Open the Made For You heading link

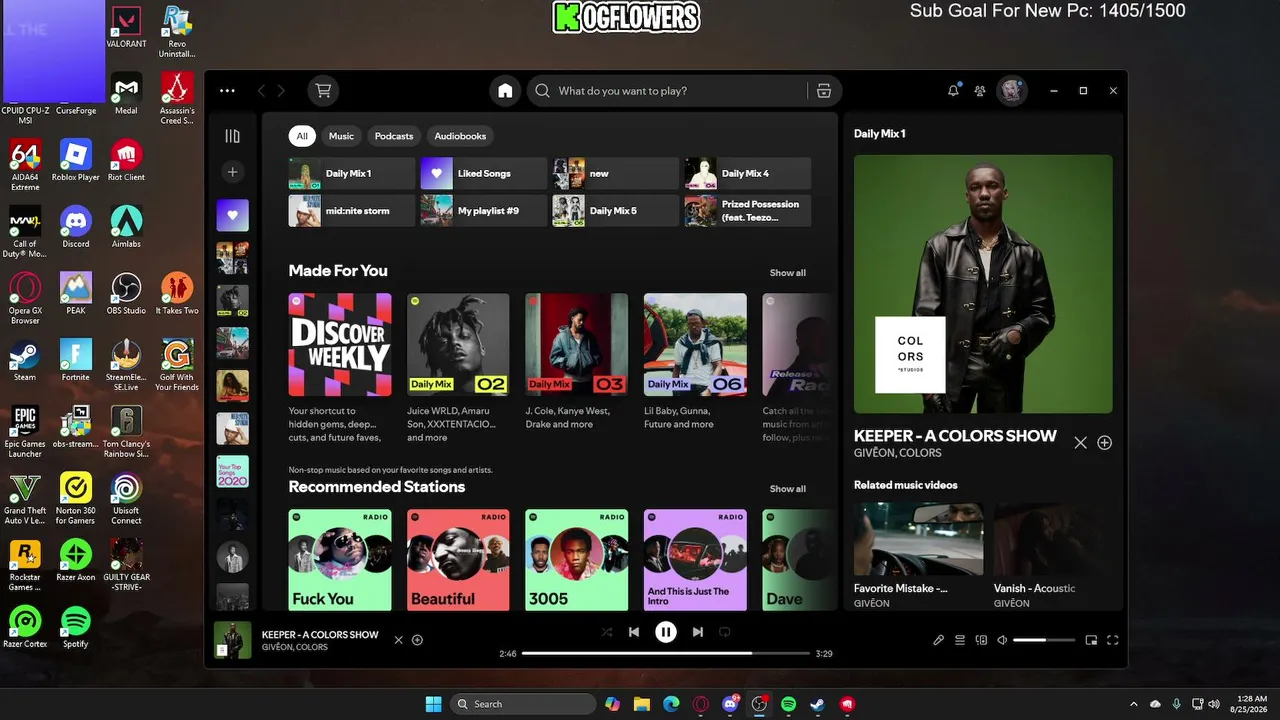tap(338, 271)
